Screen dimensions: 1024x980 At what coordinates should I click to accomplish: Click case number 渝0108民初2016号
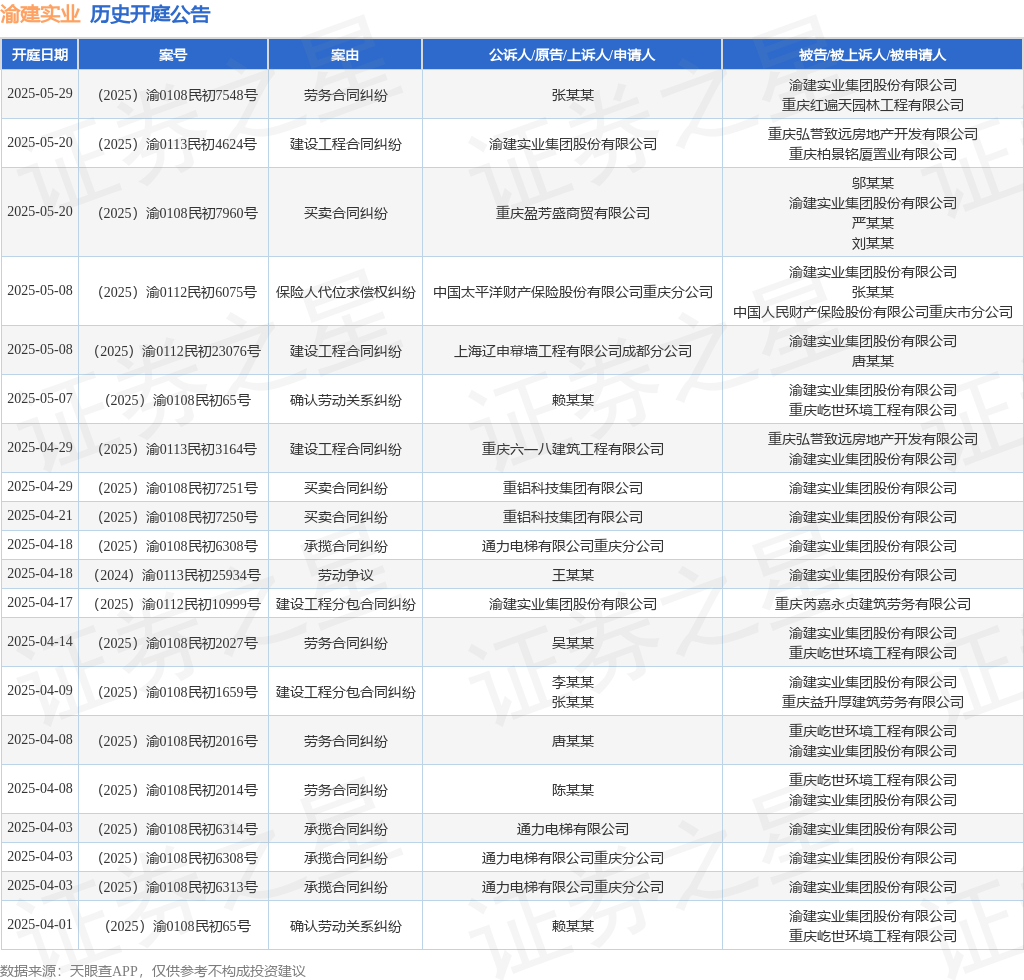[x=178, y=742]
